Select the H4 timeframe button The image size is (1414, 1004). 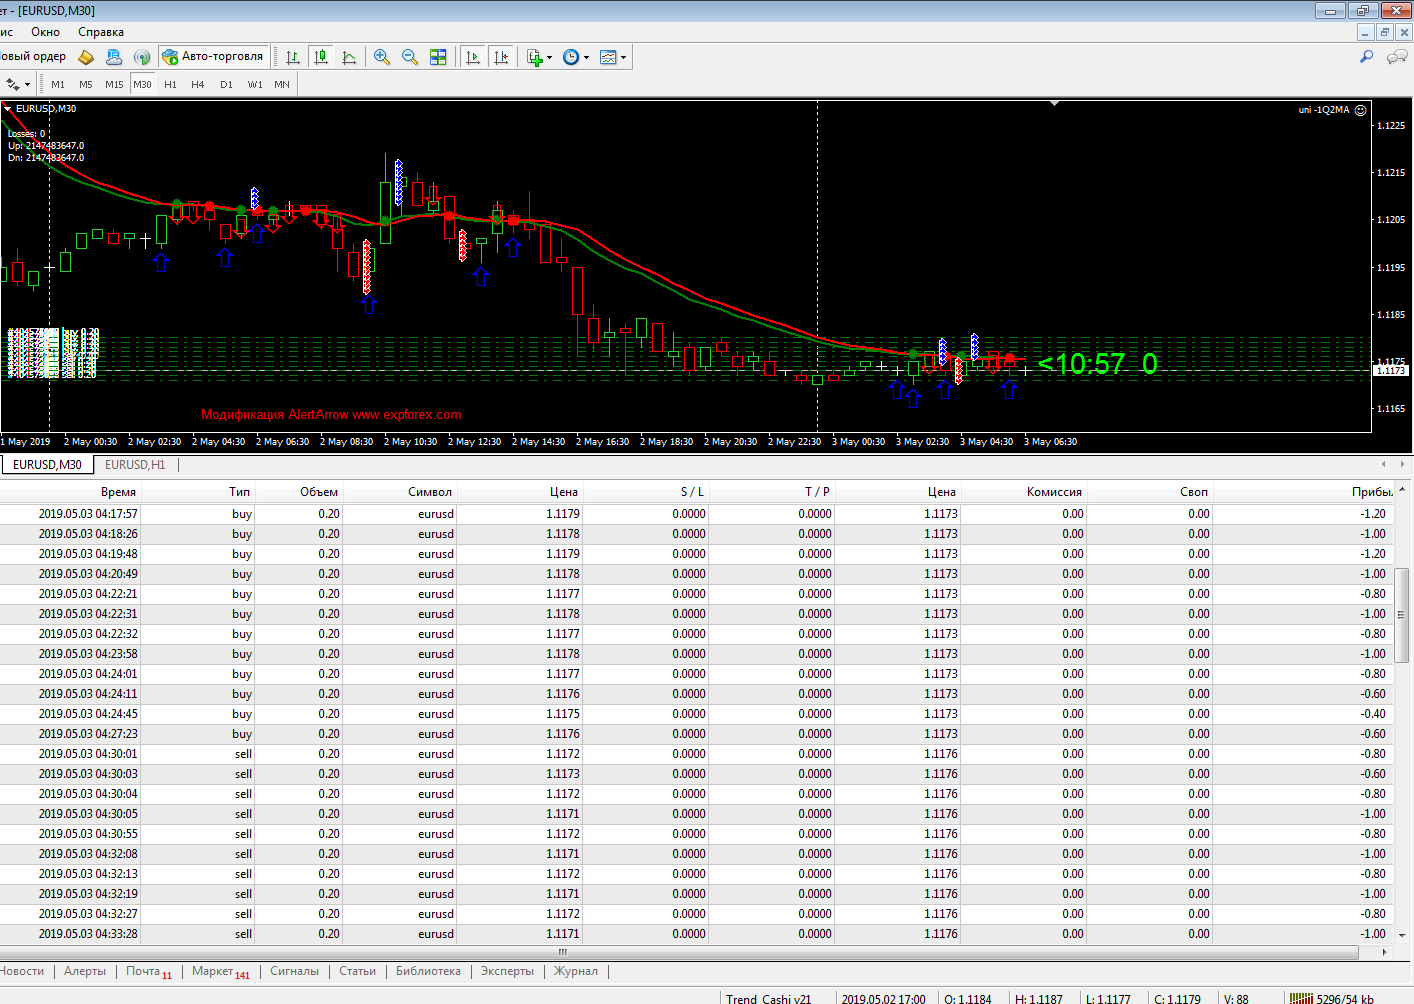(198, 85)
